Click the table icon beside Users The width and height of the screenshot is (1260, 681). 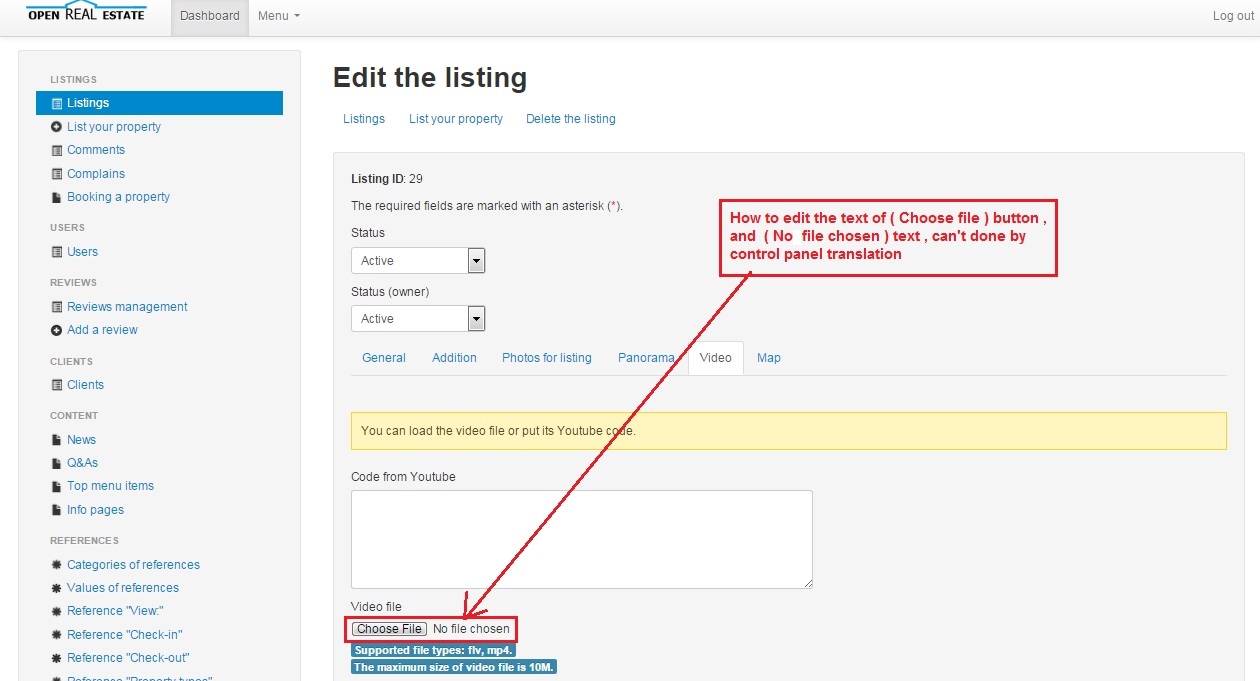[x=57, y=252]
